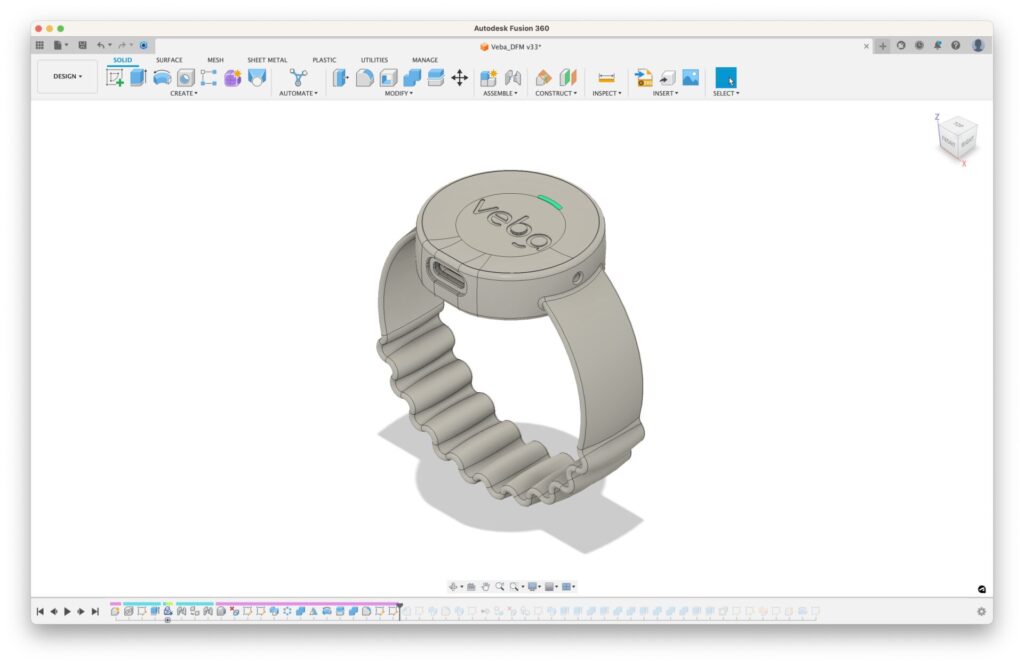
Task: Click the Insert Derive icon
Action: [x=643, y=78]
